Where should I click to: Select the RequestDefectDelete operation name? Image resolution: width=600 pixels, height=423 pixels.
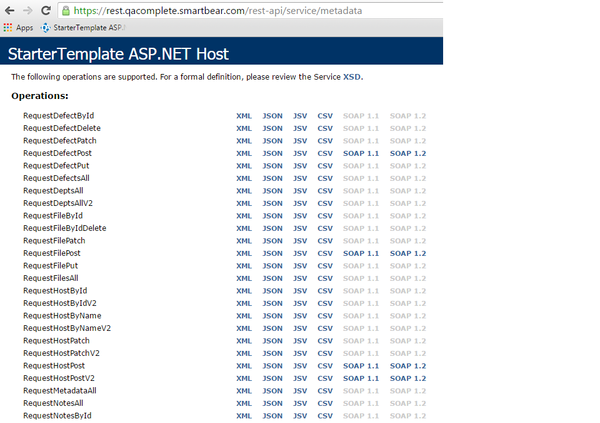pyautogui.click(x=62, y=128)
